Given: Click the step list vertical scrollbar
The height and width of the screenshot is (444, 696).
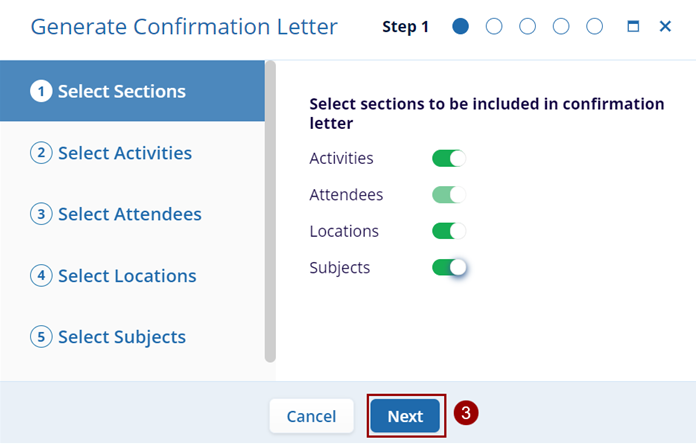Looking at the screenshot, I should coord(270,210).
